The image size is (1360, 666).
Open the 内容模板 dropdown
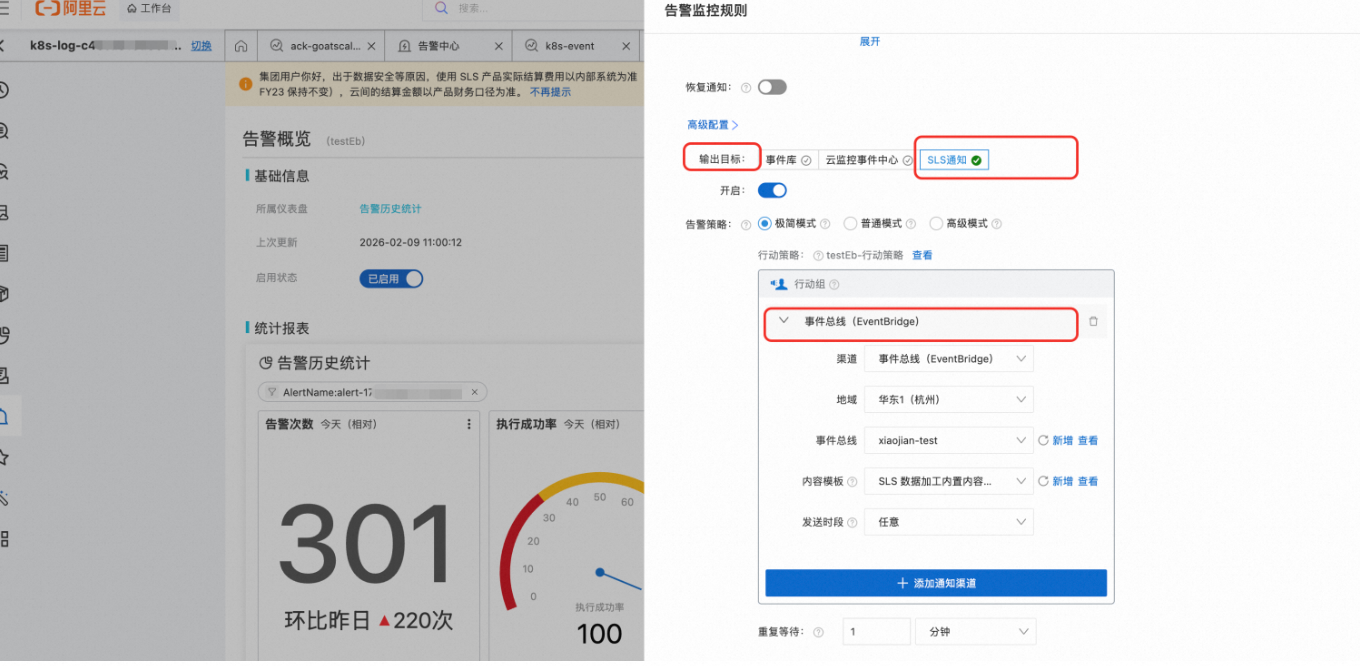(948, 481)
